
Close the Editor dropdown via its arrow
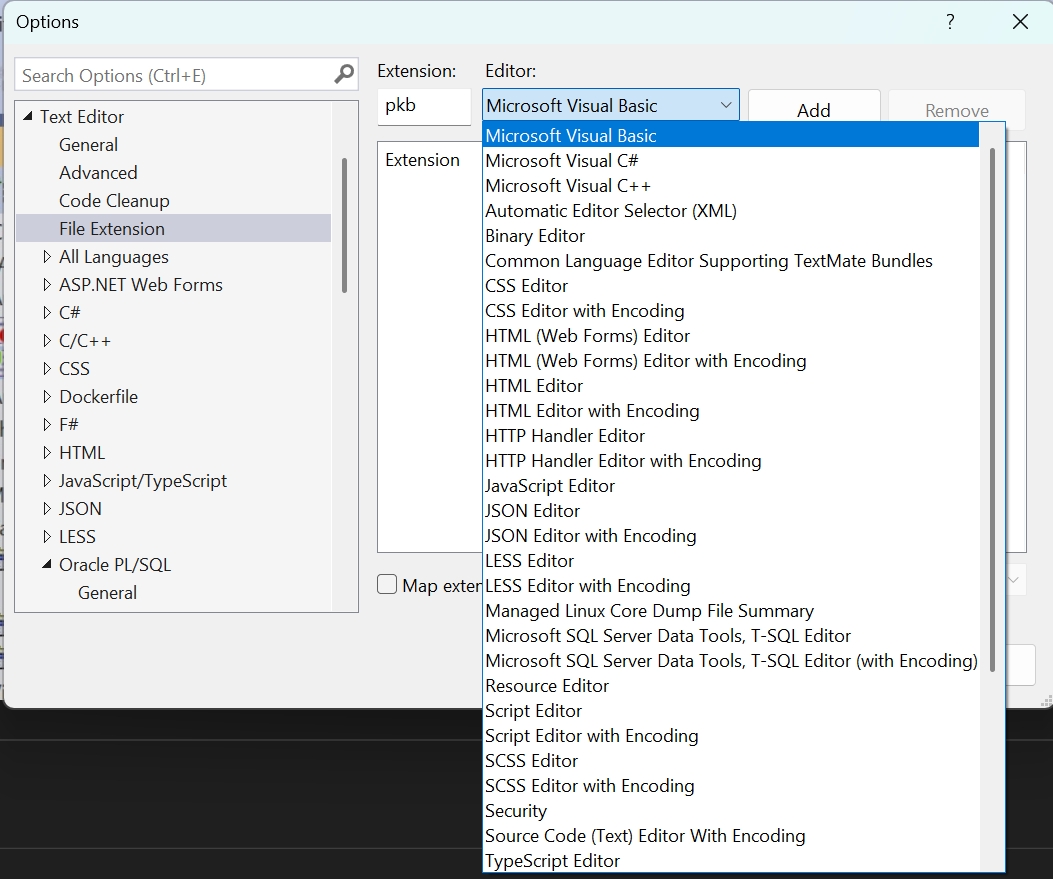pyautogui.click(x=725, y=105)
